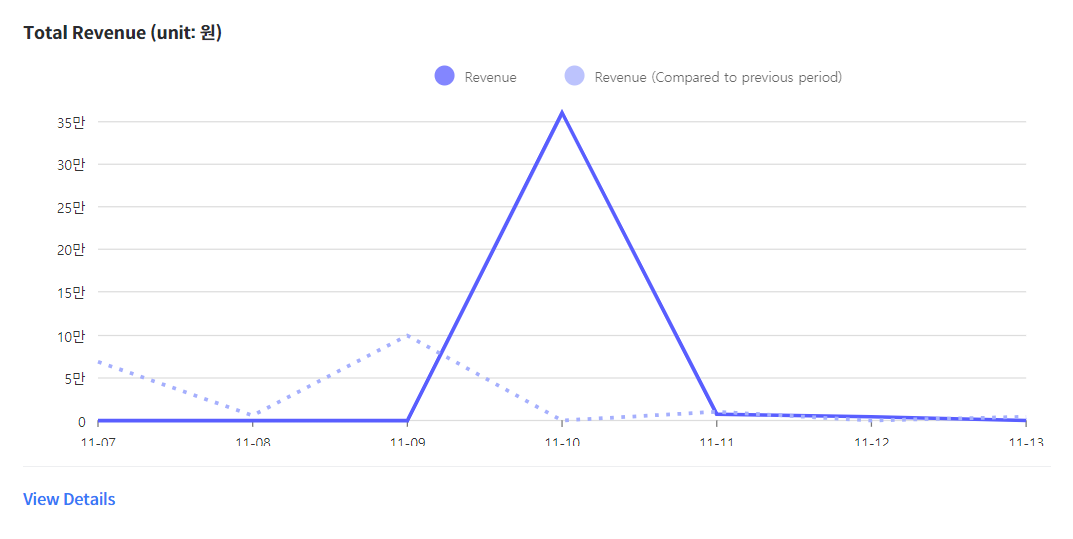
Task: Click the 11-10 x-axis date label
Action: (563, 442)
